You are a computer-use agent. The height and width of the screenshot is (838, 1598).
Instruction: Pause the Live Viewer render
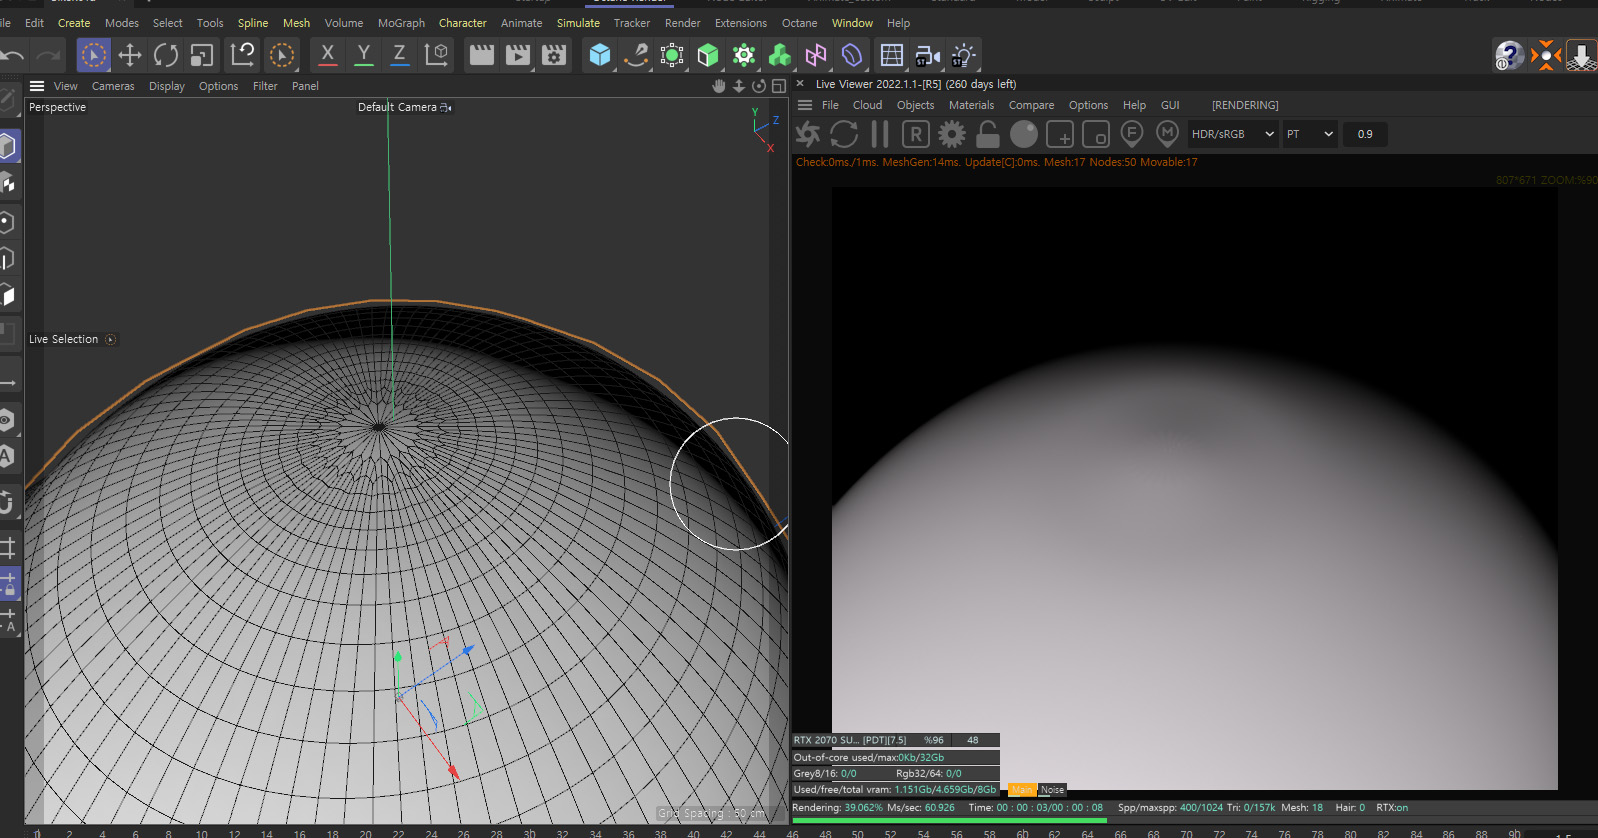coord(880,134)
